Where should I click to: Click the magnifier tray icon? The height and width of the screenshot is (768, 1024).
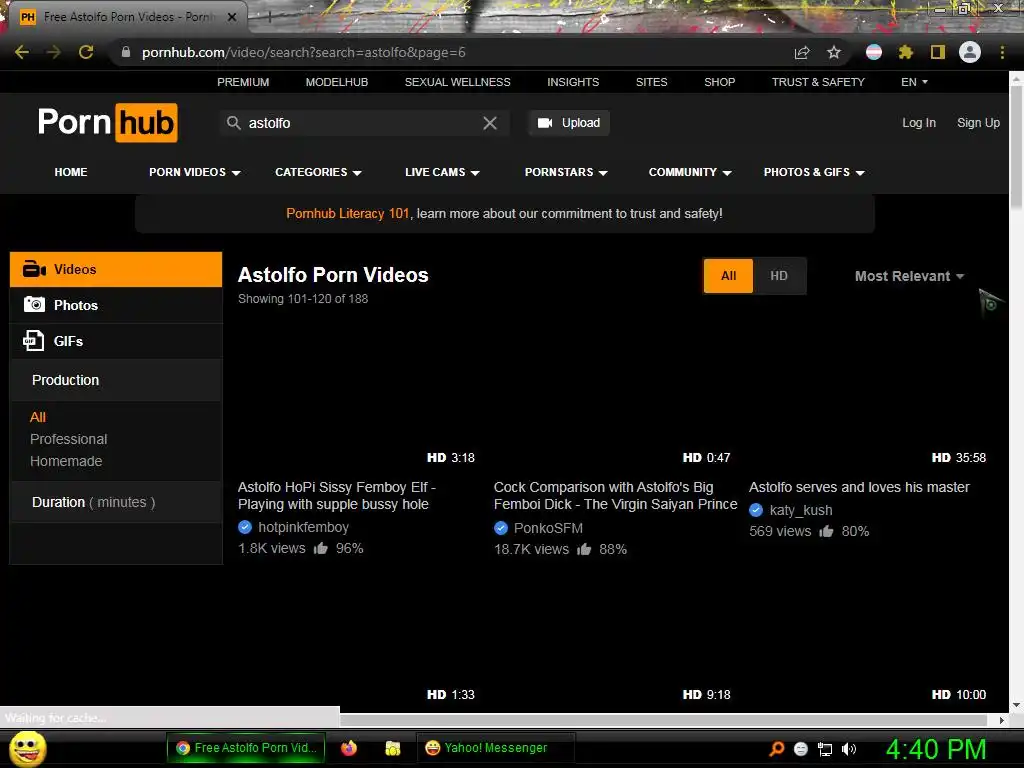pyautogui.click(x=776, y=749)
